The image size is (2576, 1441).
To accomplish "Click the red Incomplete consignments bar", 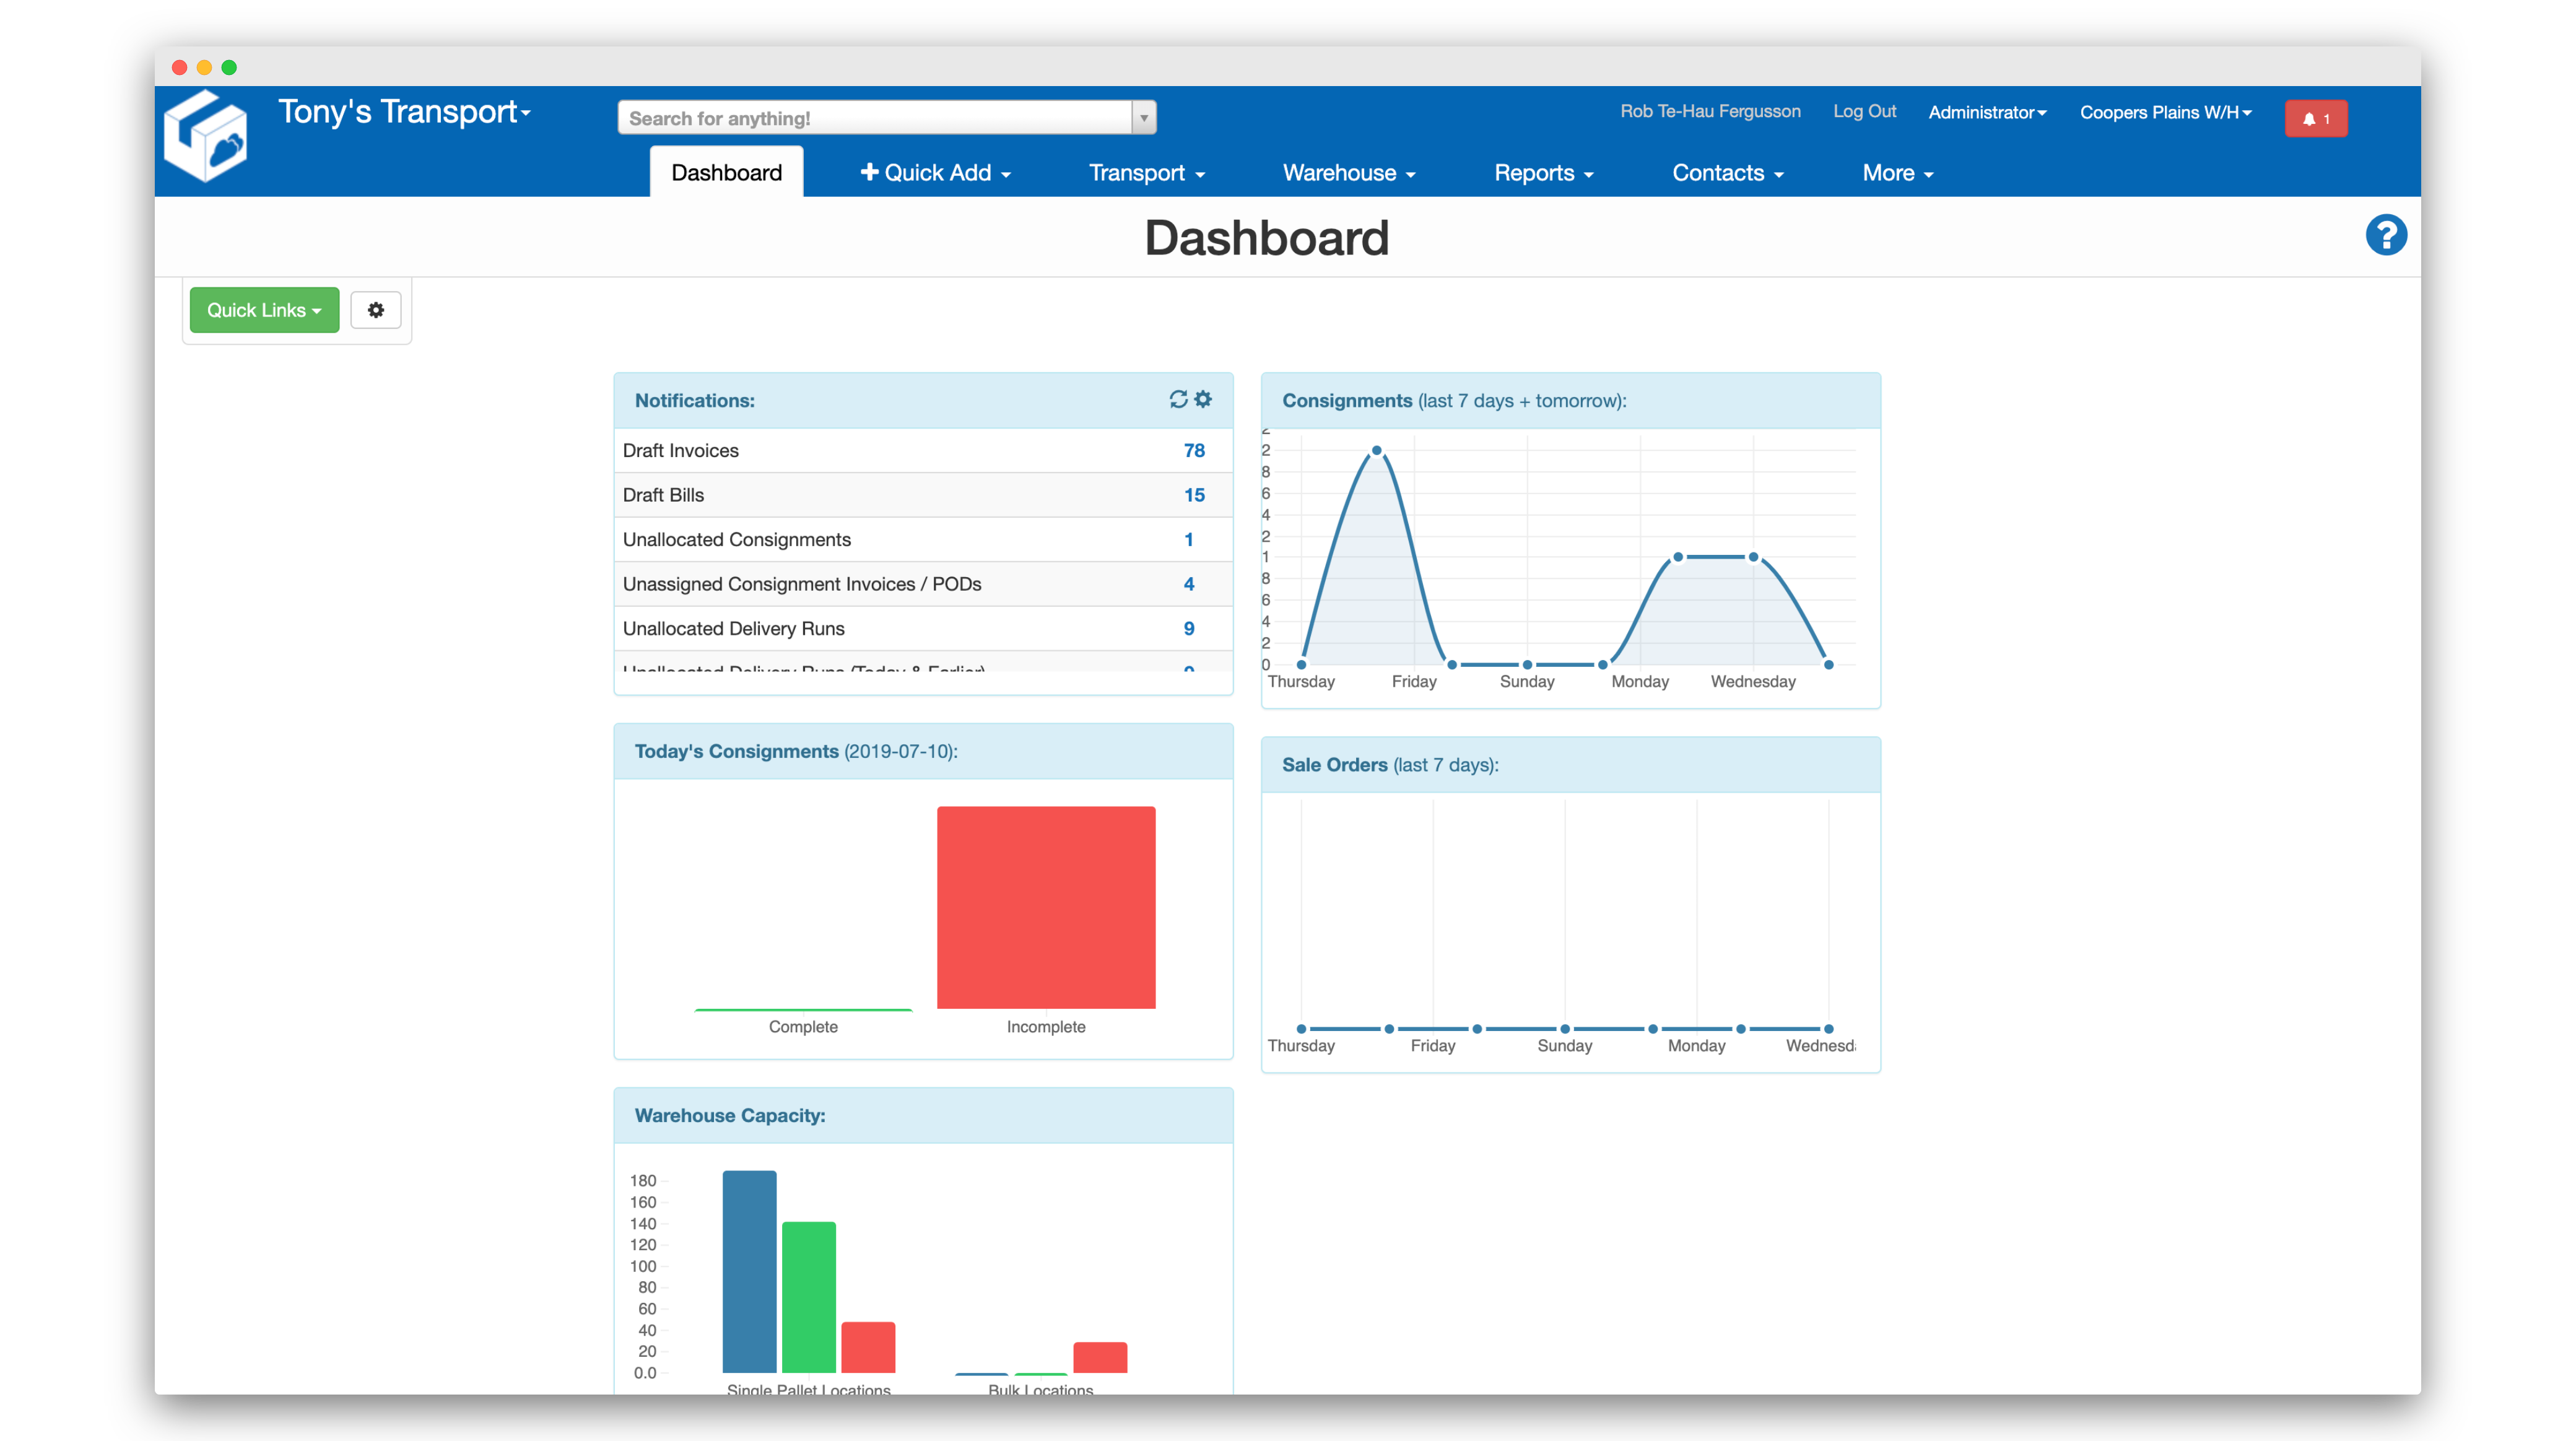I will point(1045,907).
